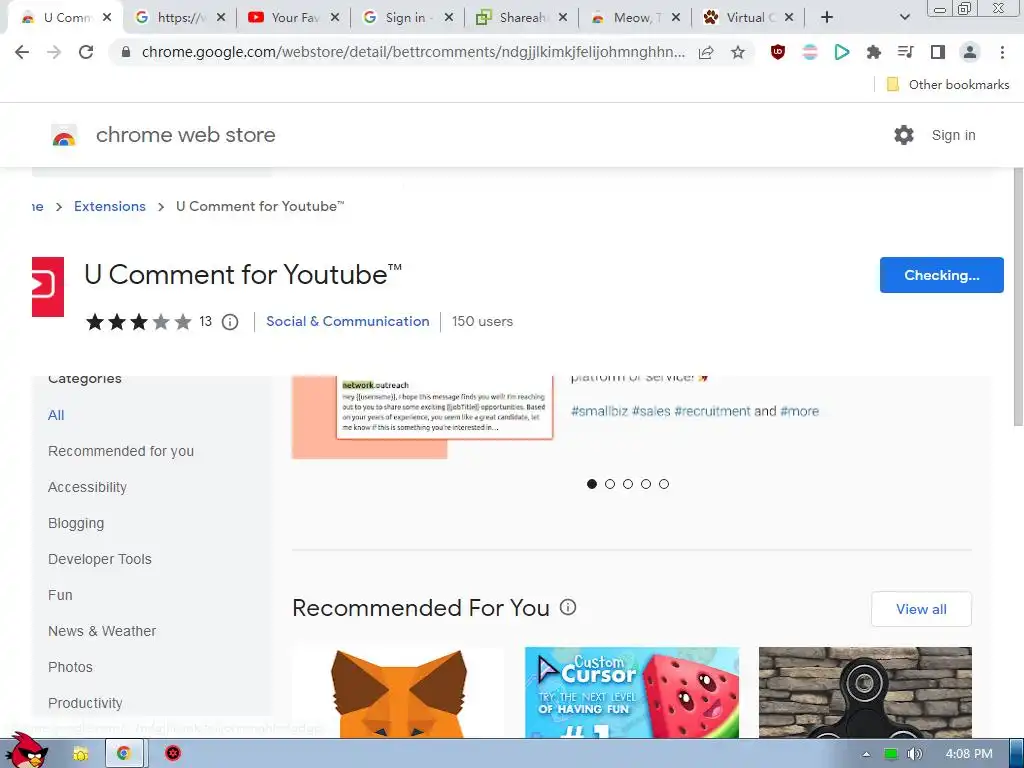This screenshot has width=1024, height=768.
Task: Open the Angry Birds start button
Action: point(27,750)
